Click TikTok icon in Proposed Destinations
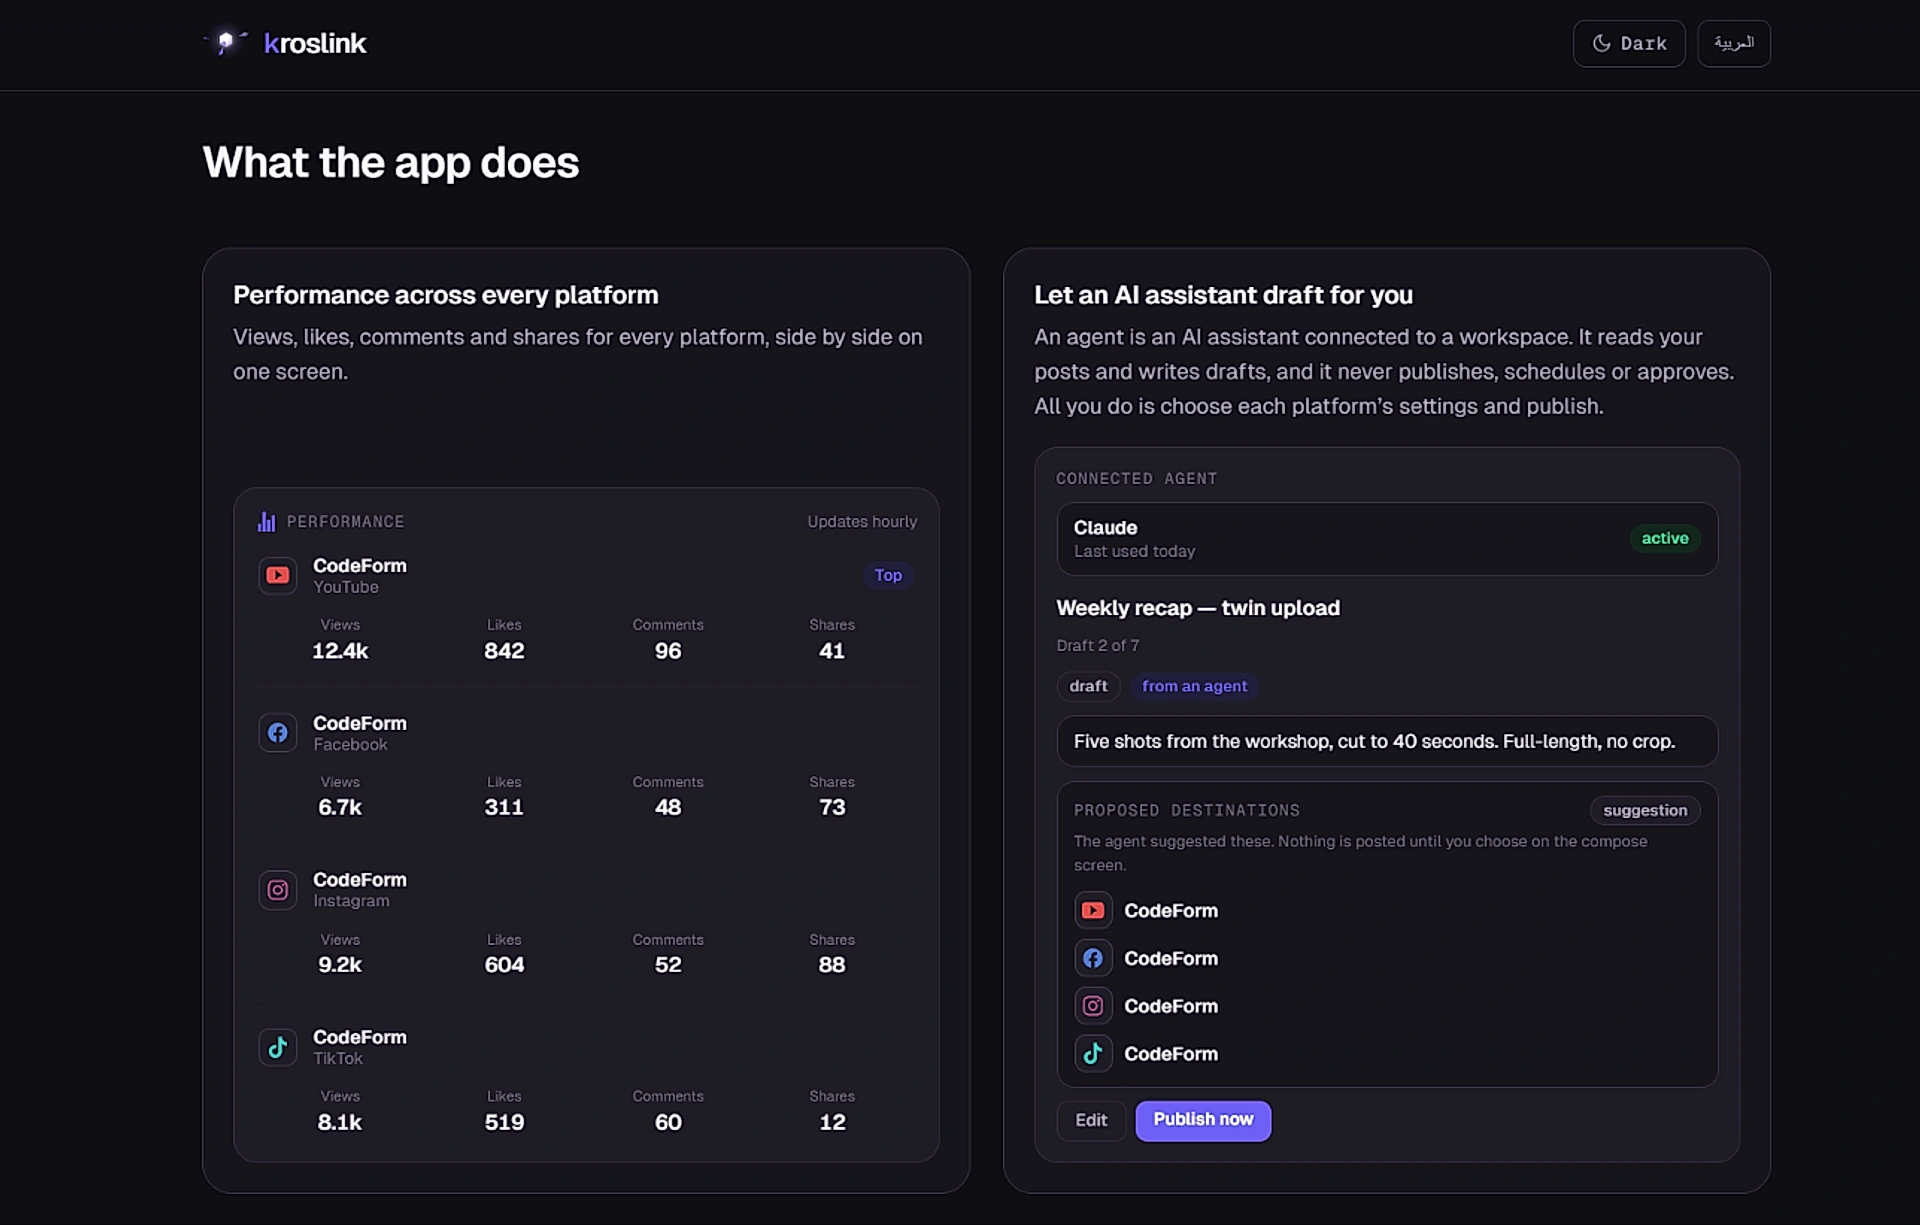The height and width of the screenshot is (1225, 1920). 1093,1054
